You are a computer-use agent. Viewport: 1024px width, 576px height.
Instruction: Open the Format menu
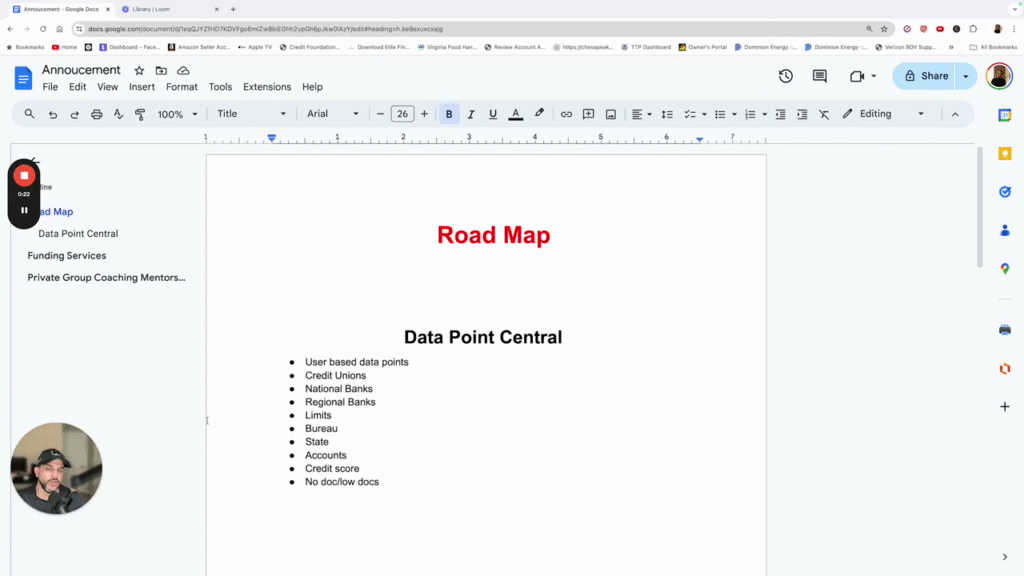pos(182,87)
